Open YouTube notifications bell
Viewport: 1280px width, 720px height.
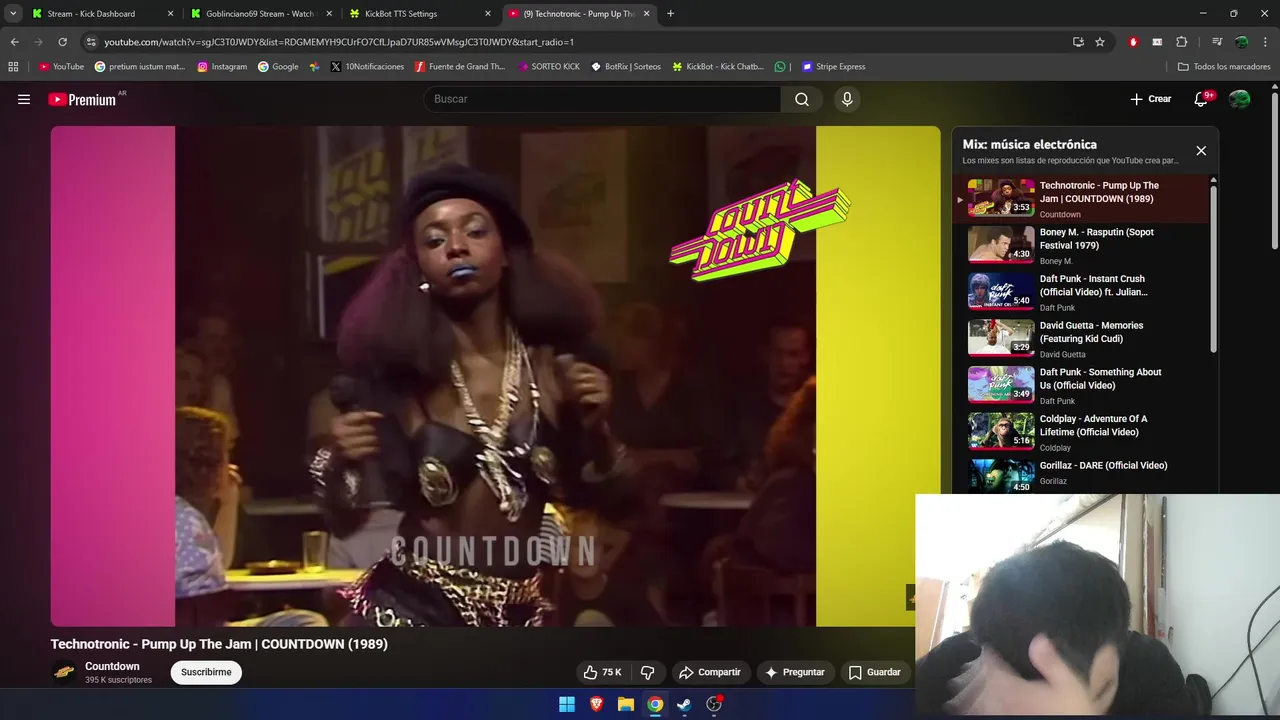pyautogui.click(x=1202, y=99)
